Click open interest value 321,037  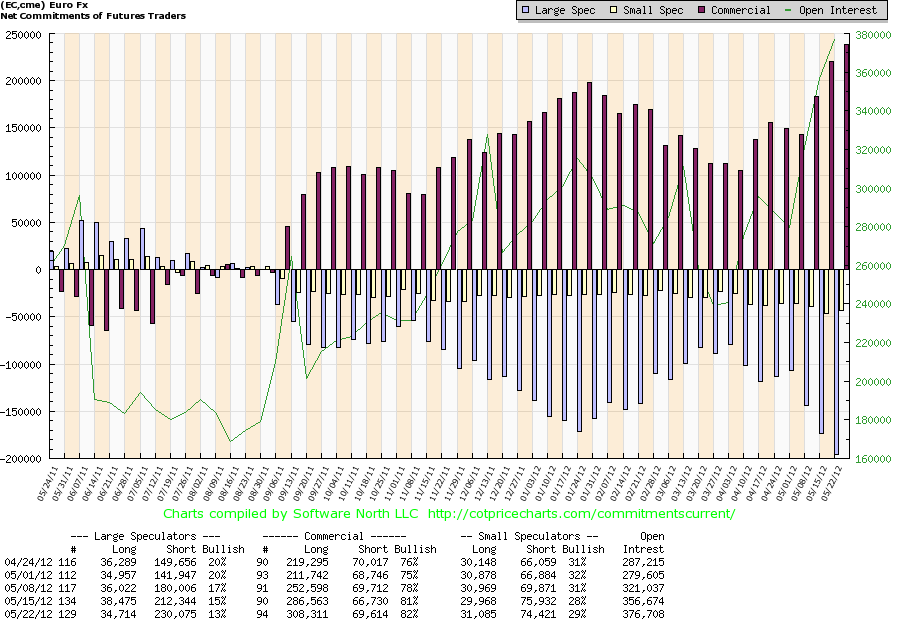click(x=644, y=588)
